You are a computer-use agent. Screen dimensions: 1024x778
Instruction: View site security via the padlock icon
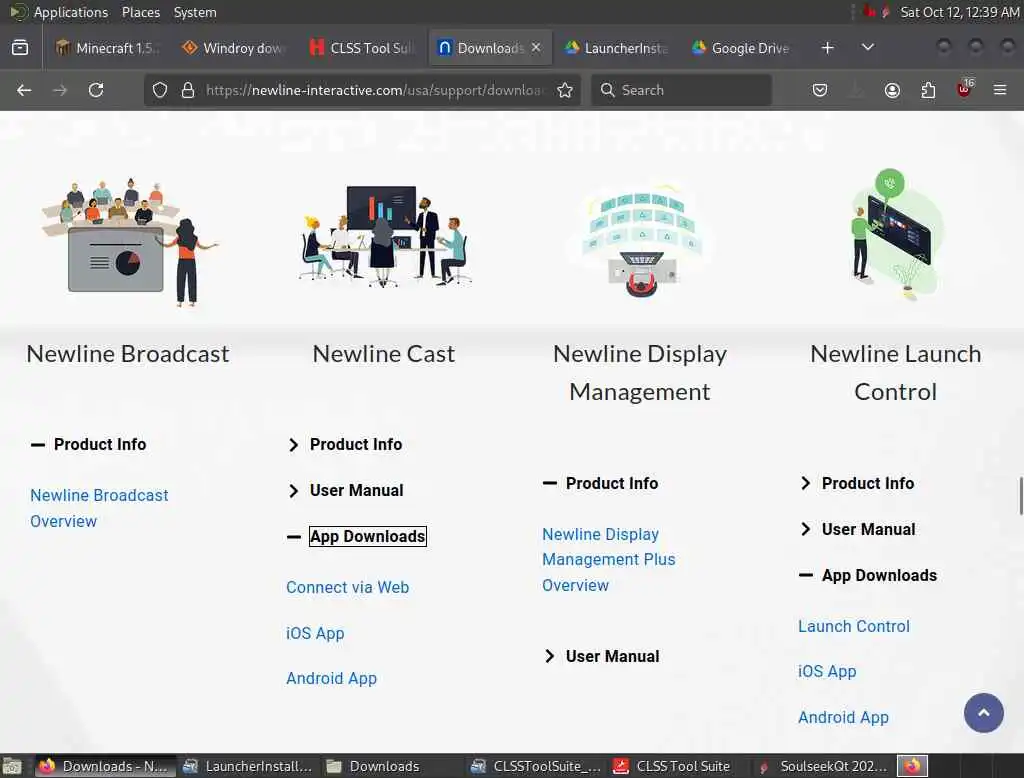click(x=188, y=90)
